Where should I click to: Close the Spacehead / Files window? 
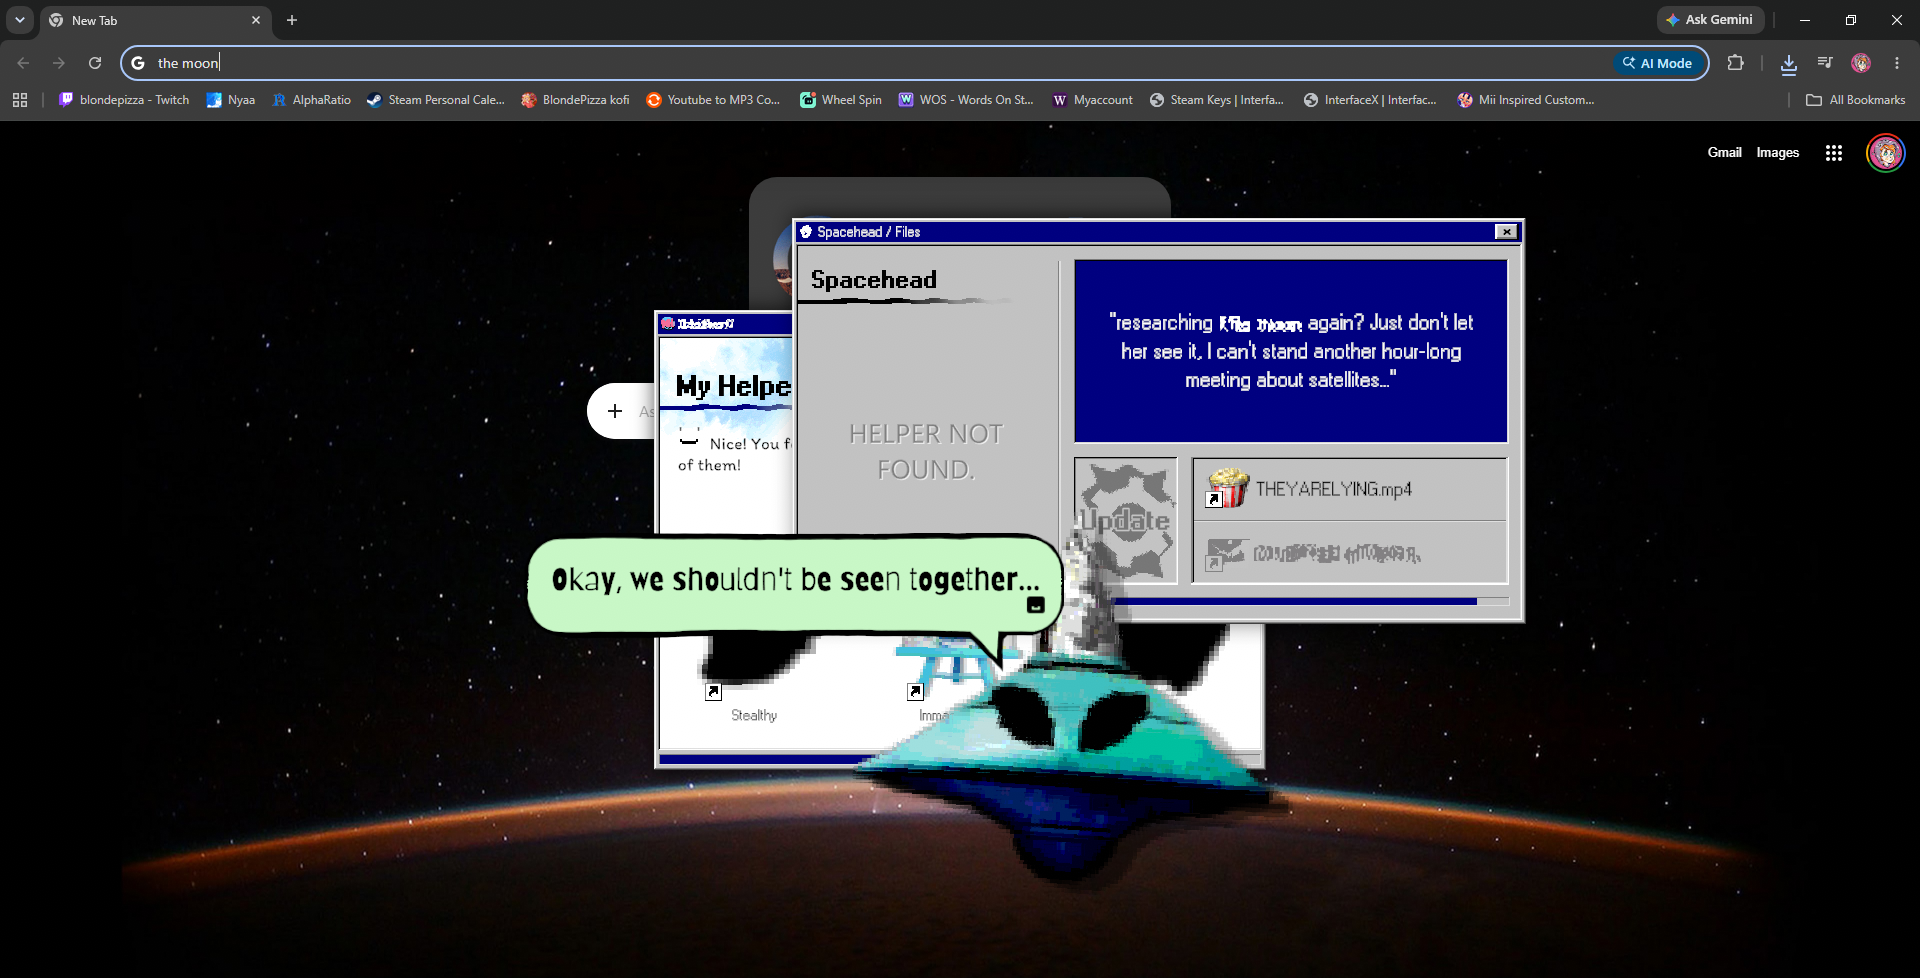coord(1506,232)
